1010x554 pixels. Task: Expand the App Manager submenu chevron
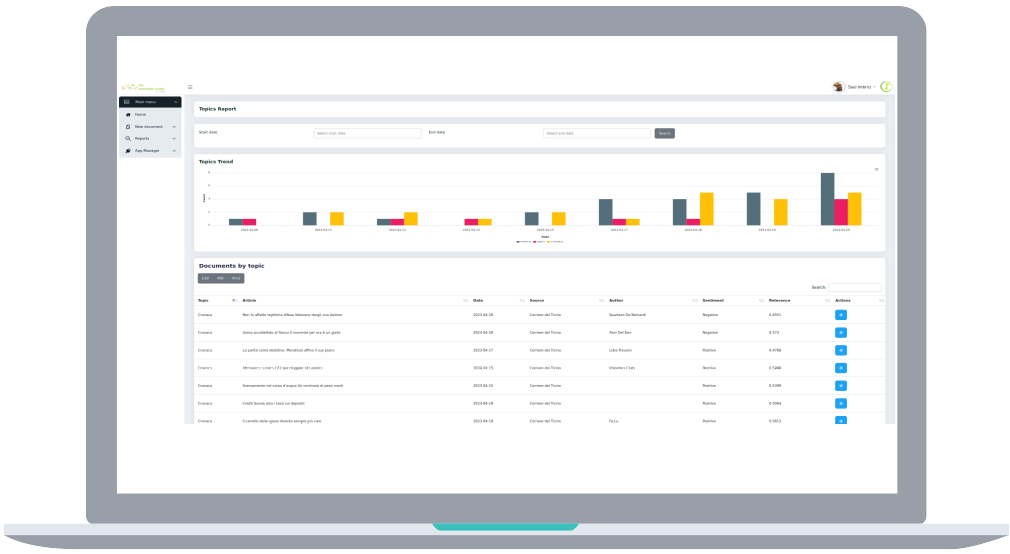174,151
